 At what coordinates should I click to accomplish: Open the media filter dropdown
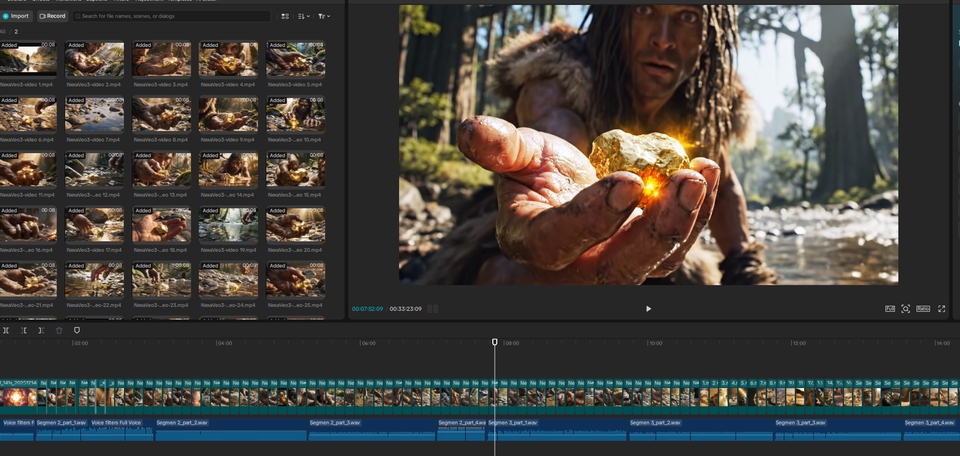point(325,16)
